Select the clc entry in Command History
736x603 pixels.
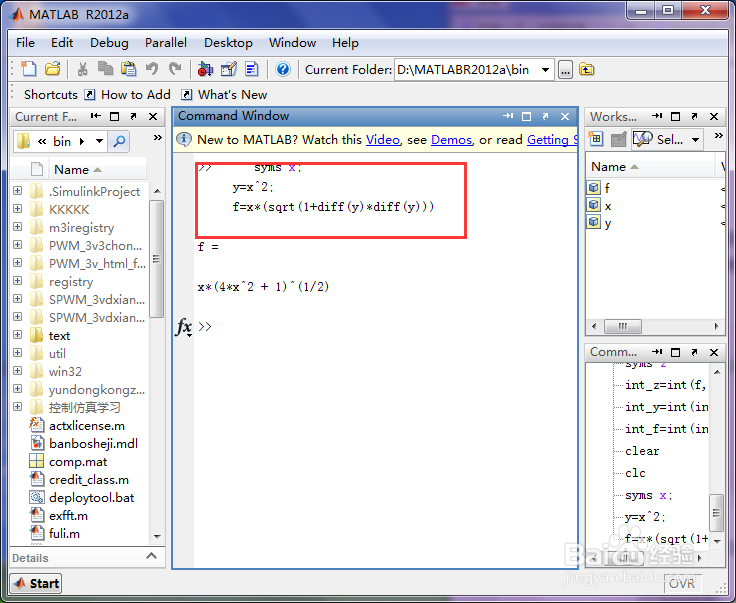pyautogui.click(x=635, y=473)
